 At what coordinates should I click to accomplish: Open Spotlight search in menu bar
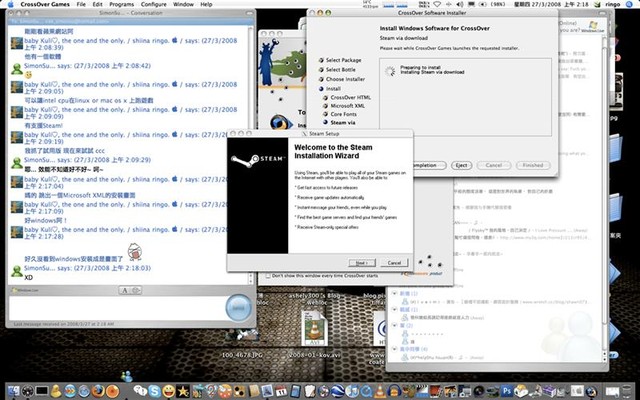[629, 4]
